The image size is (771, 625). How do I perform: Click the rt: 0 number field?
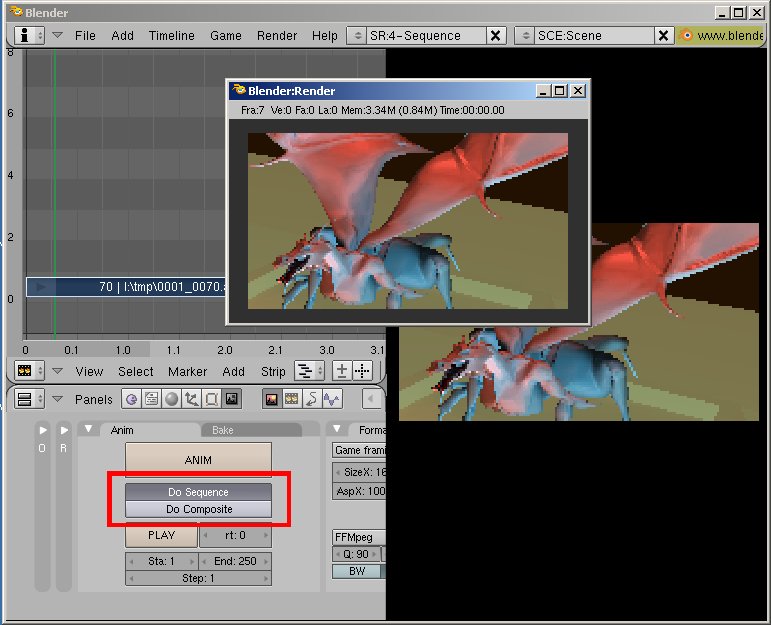click(235, 535)
